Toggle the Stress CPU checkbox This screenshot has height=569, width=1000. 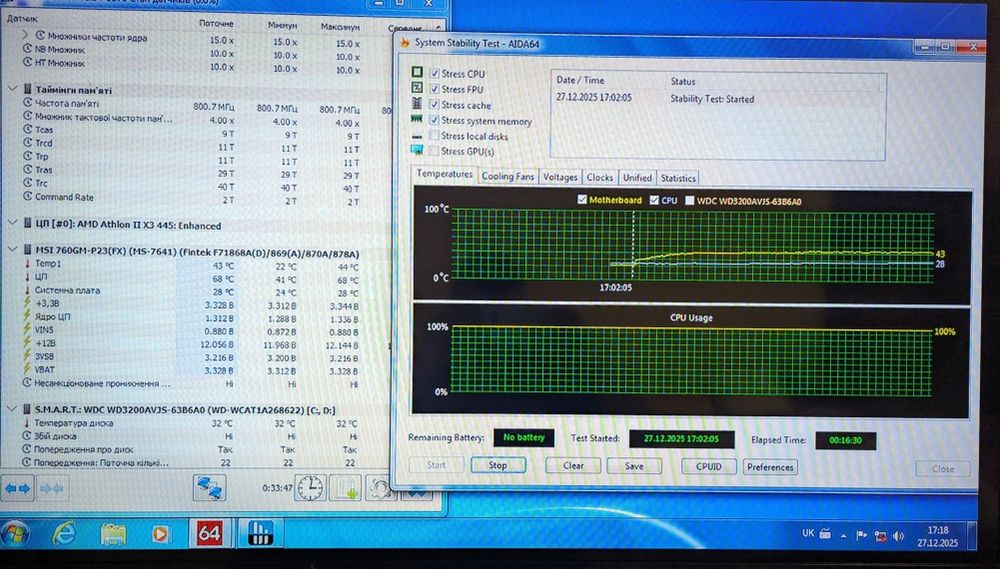[x=434, y=73]
